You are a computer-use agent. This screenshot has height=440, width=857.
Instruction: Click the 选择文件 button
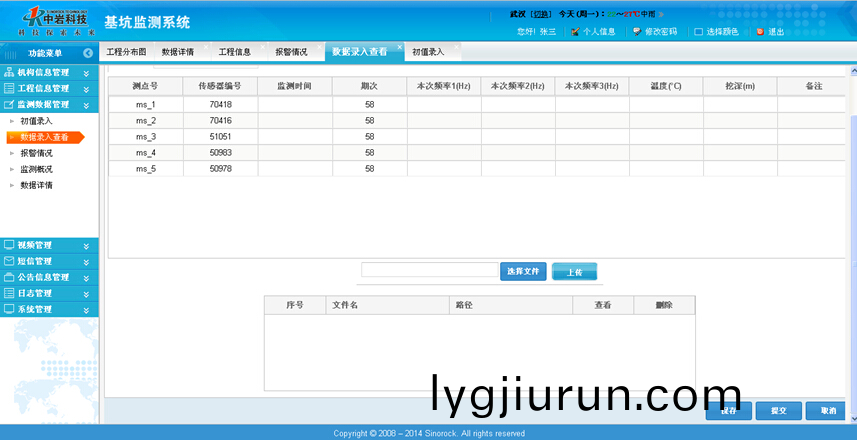[x=523, y=271]
